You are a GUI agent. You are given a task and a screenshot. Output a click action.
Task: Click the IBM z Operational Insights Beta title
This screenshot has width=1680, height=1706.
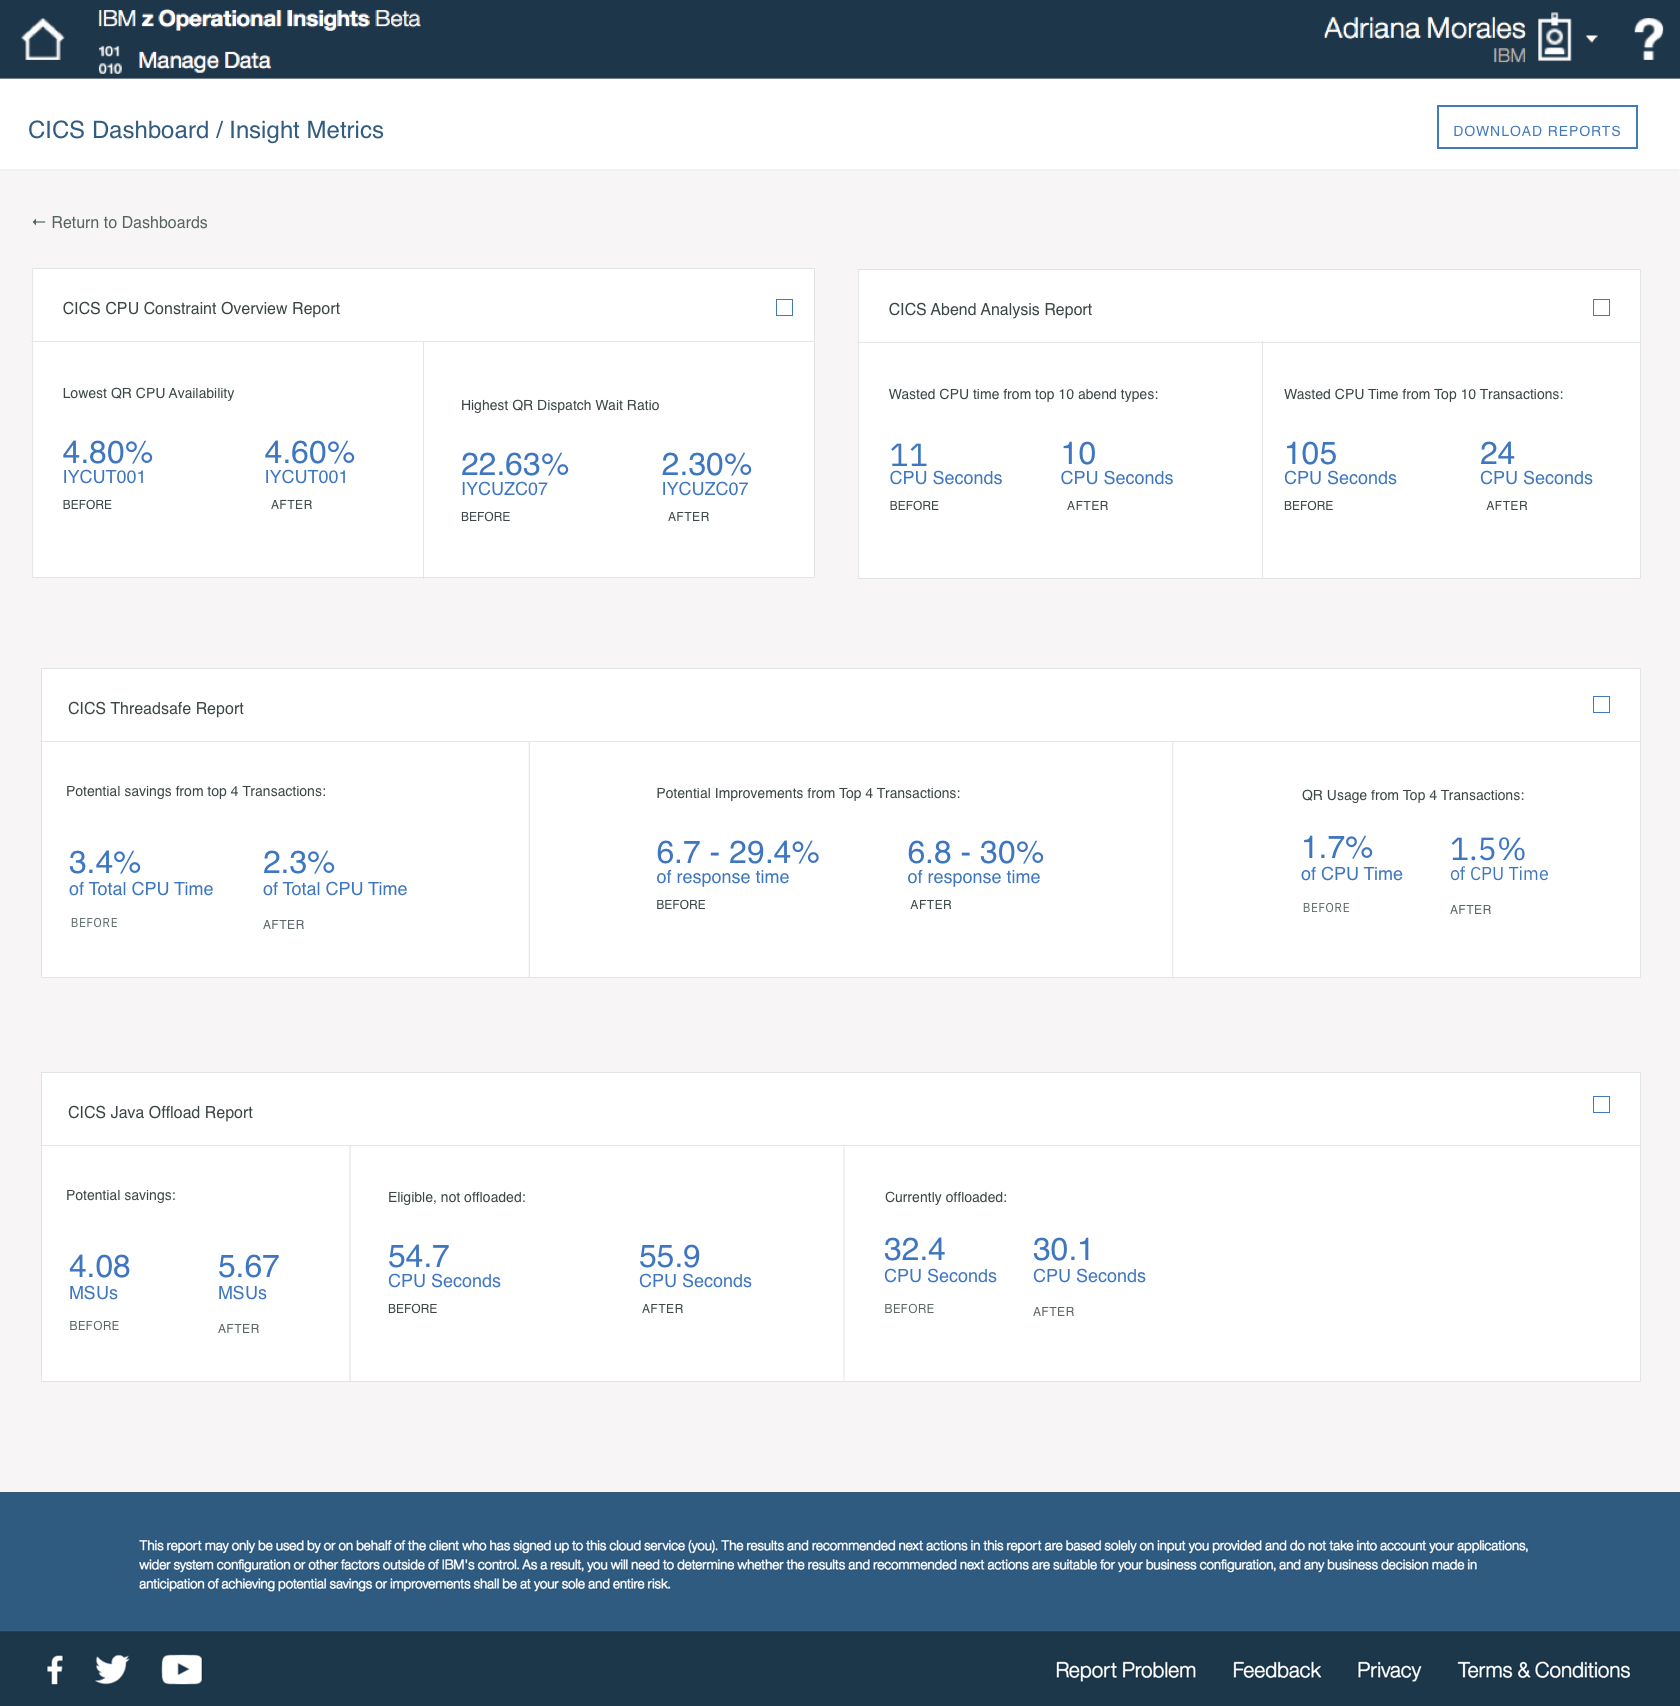(259, 19)
